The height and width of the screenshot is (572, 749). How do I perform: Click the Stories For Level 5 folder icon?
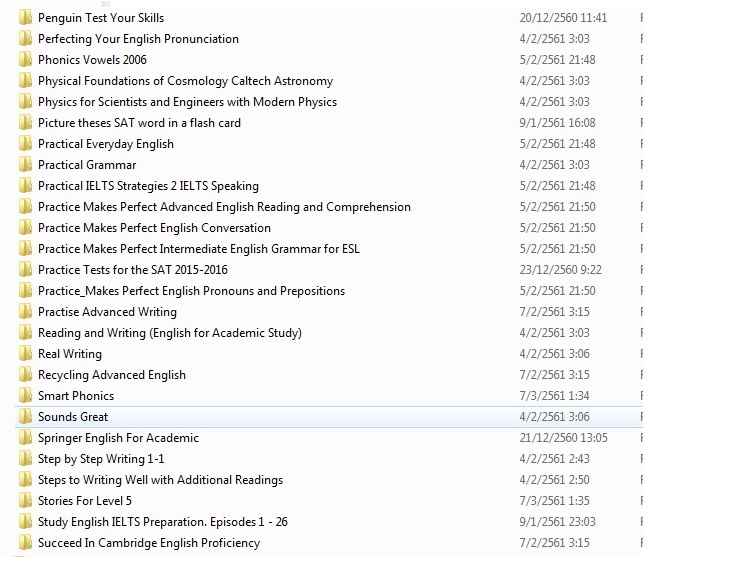pos(25,501)
